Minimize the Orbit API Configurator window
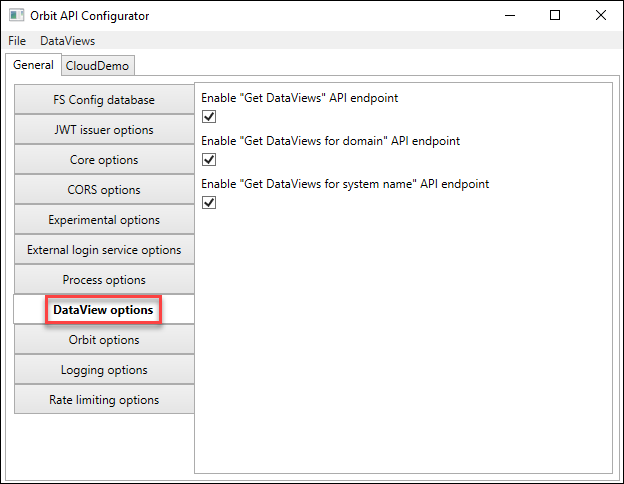This screenshot has width=624, height=484. 510,16
